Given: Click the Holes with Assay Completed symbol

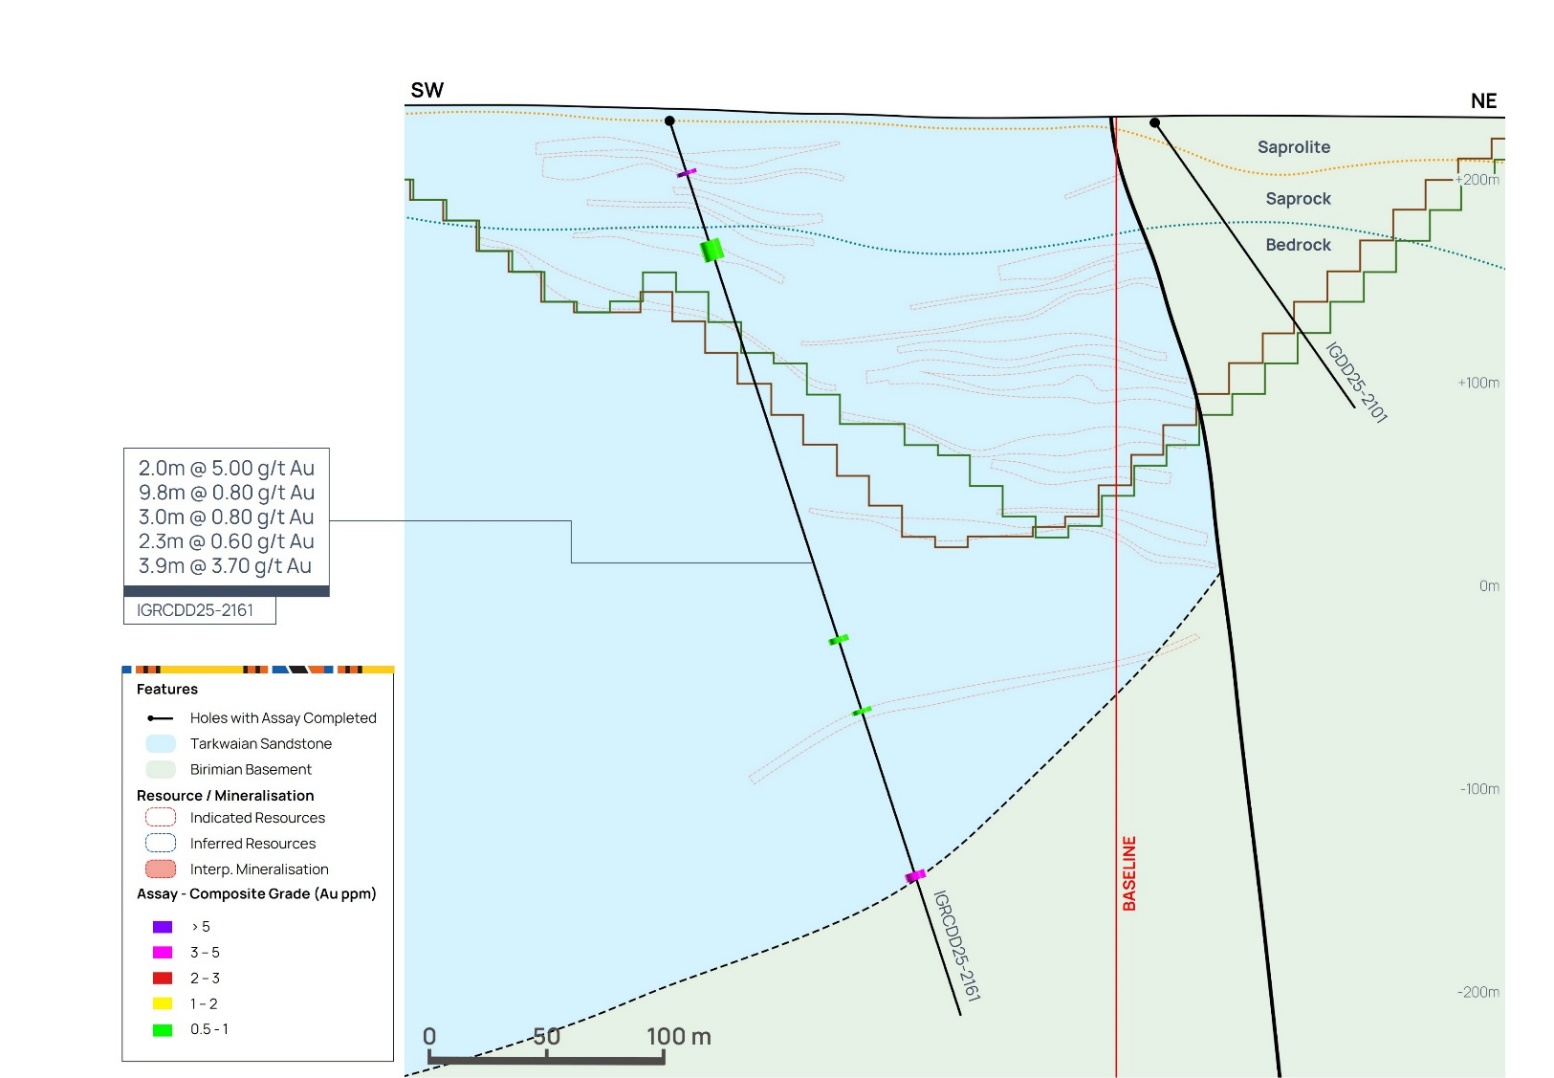Looking at the screenshot, I should 160,718.
